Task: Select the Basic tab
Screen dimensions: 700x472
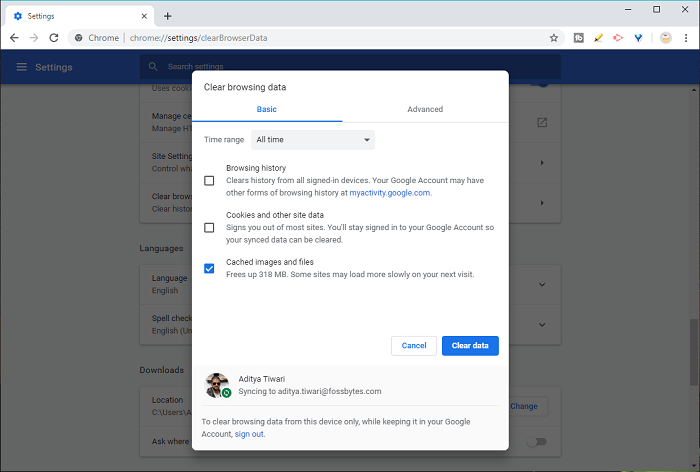Action: (x=267, y=109)
